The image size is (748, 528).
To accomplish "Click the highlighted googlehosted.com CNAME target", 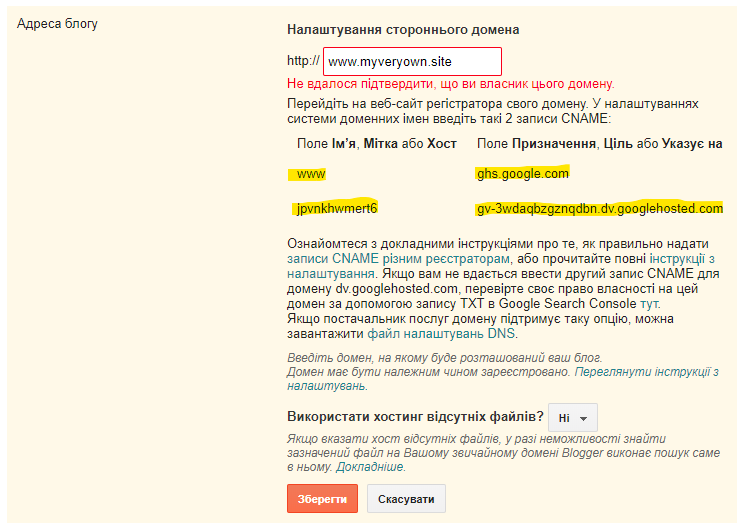I will 599,209.
